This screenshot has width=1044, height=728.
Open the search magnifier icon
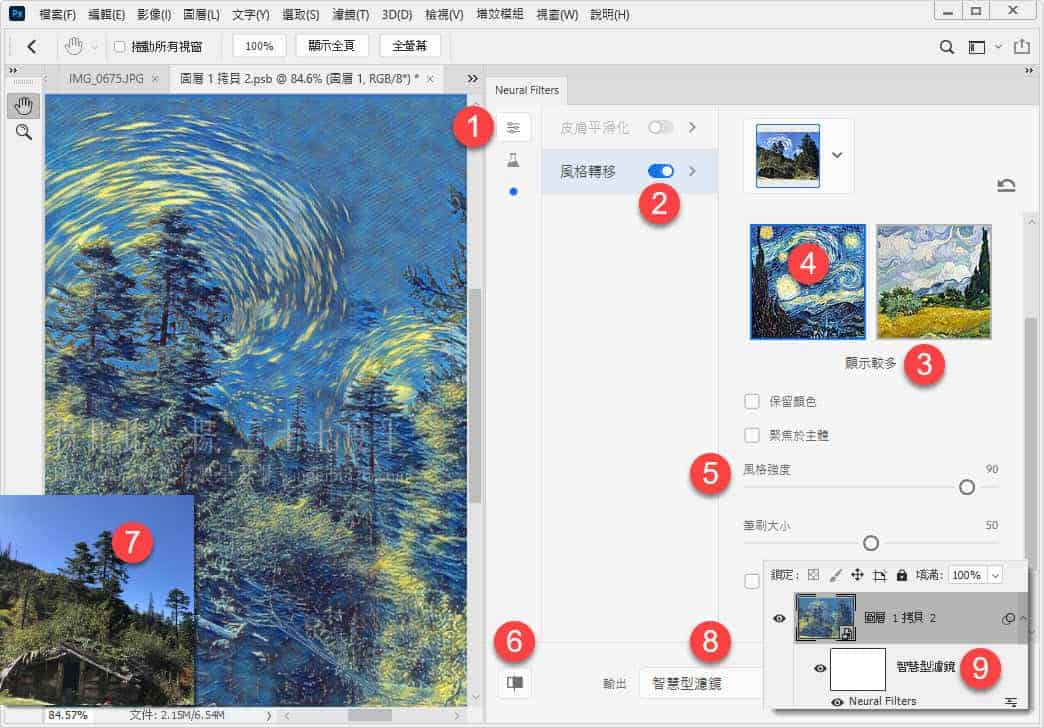pos(946,47)
